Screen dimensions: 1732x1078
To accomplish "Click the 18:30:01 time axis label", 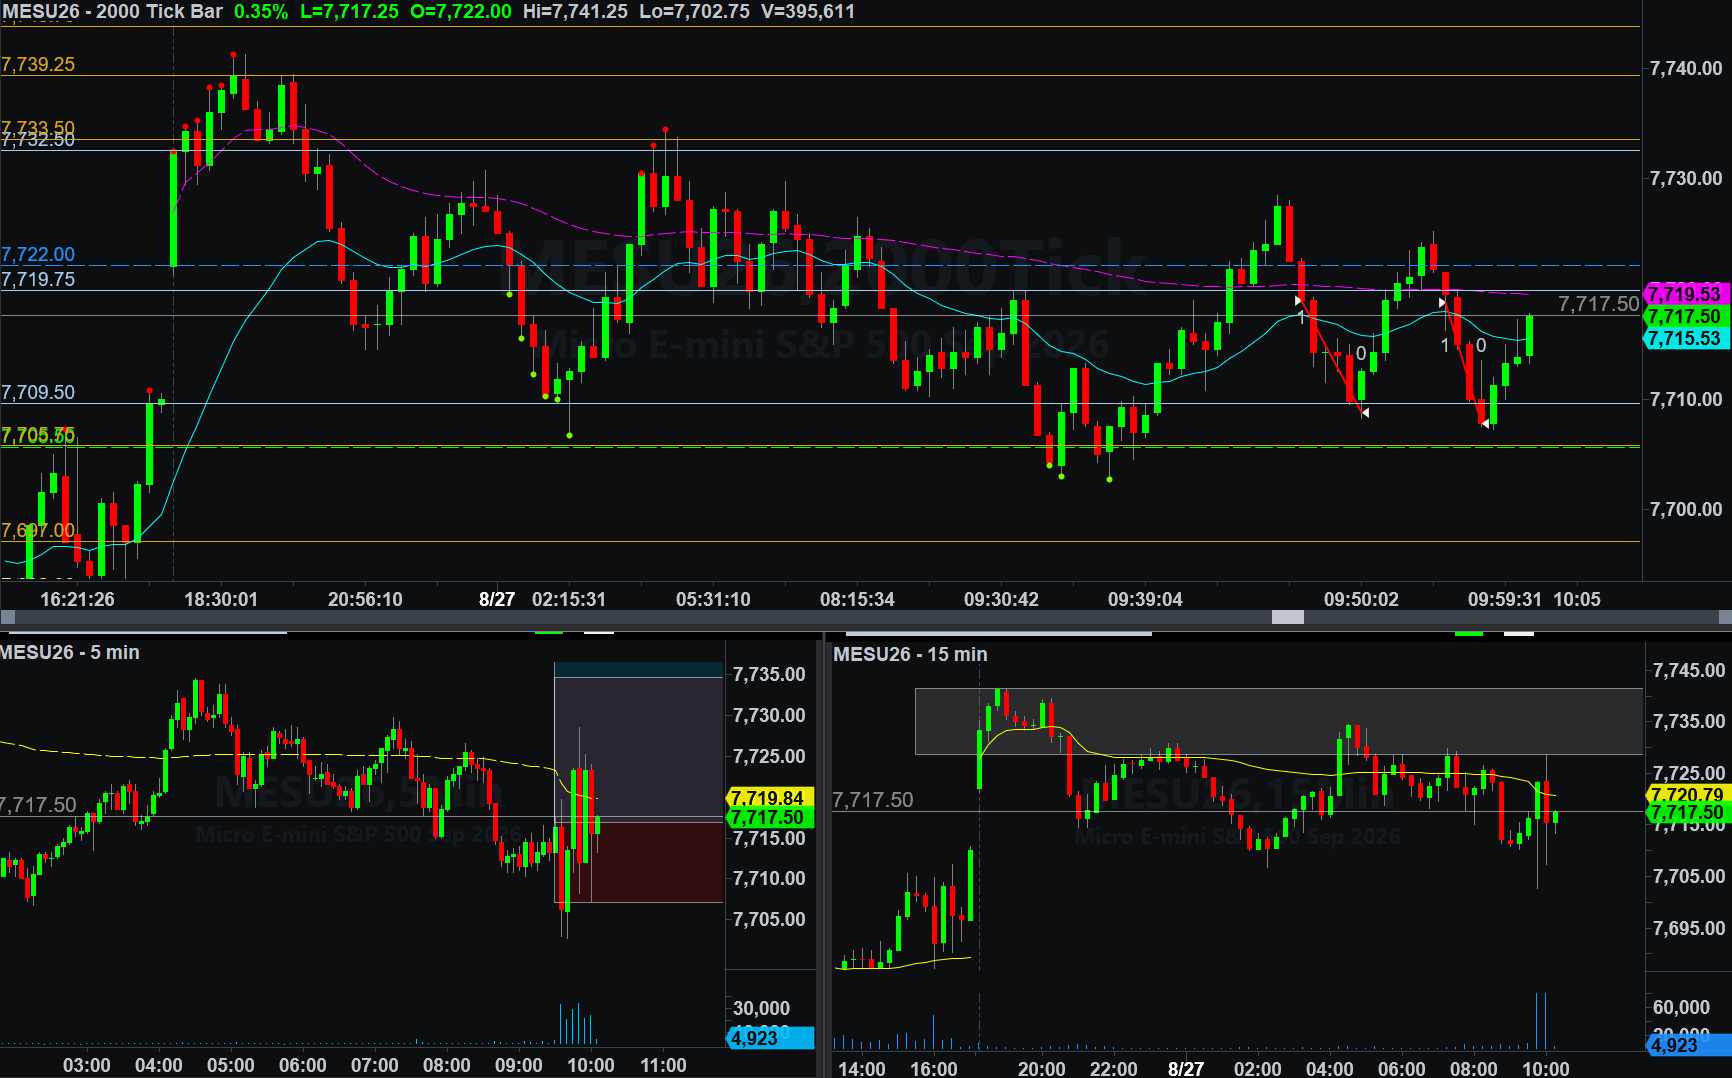I will [221, 599].
